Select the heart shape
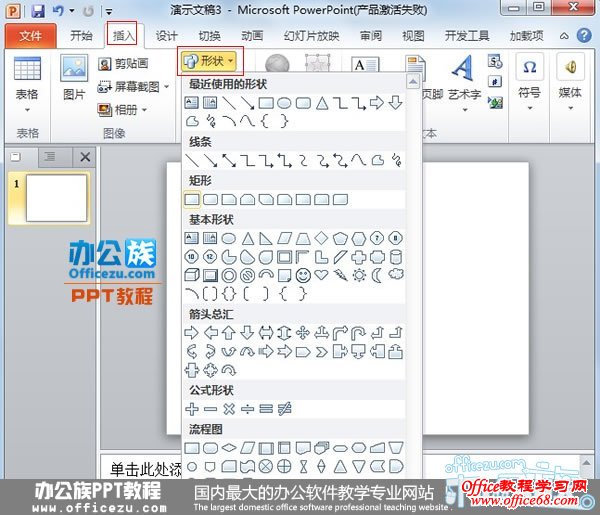Screen dimensions: 600x515 pyautogui.click(x=321, y=275)
